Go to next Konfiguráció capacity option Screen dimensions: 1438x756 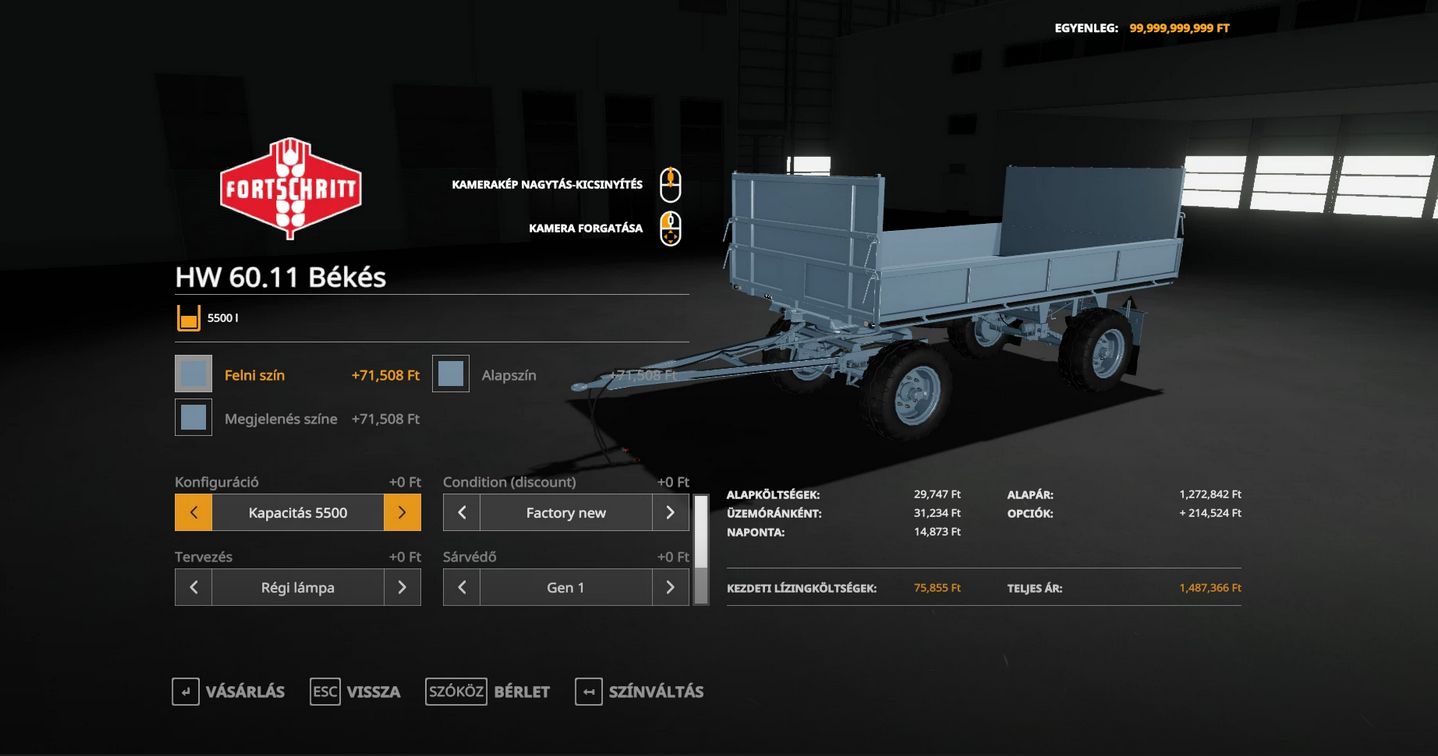click(402, 513)
